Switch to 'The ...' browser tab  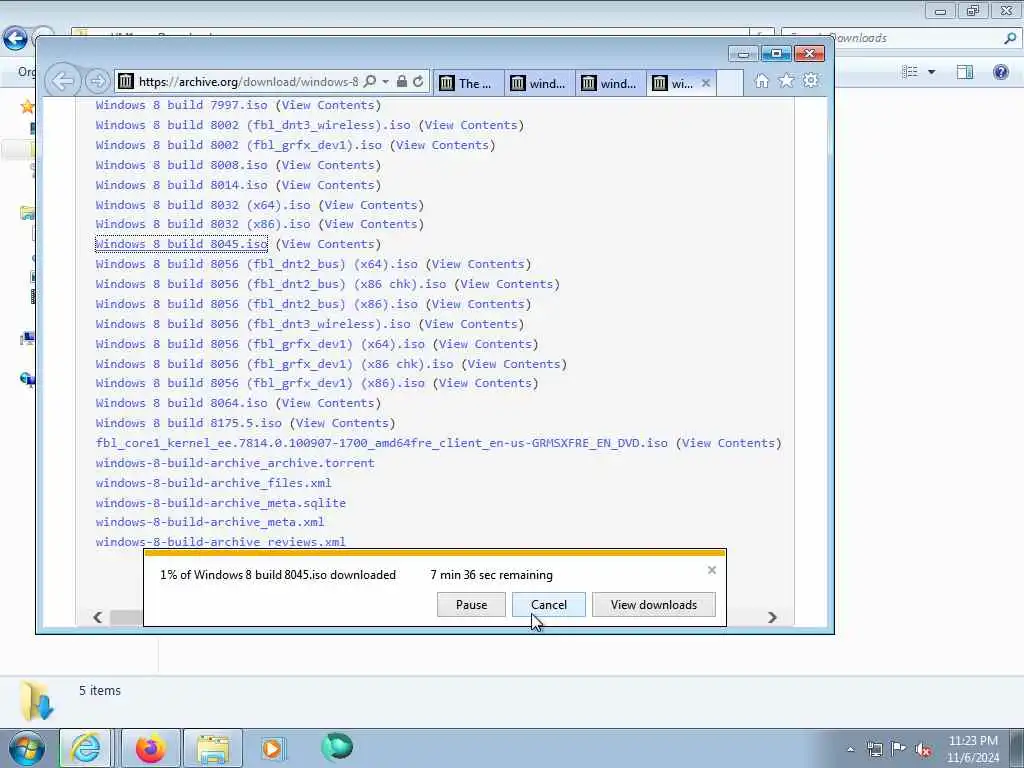(x=468, y=84)
